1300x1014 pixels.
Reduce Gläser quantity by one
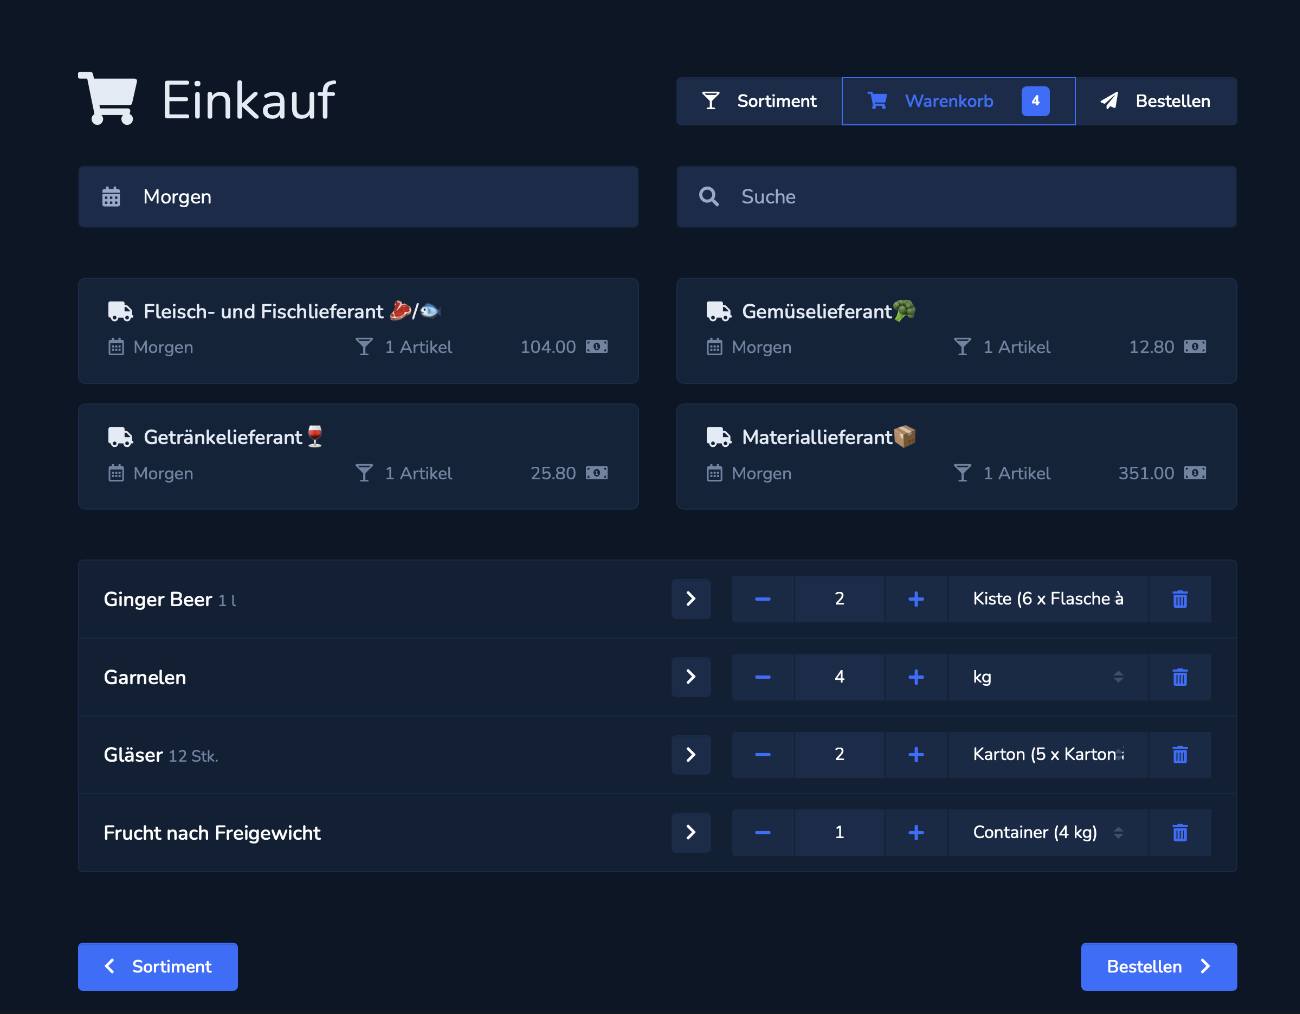pyautogui.click(x=763, y=755)
